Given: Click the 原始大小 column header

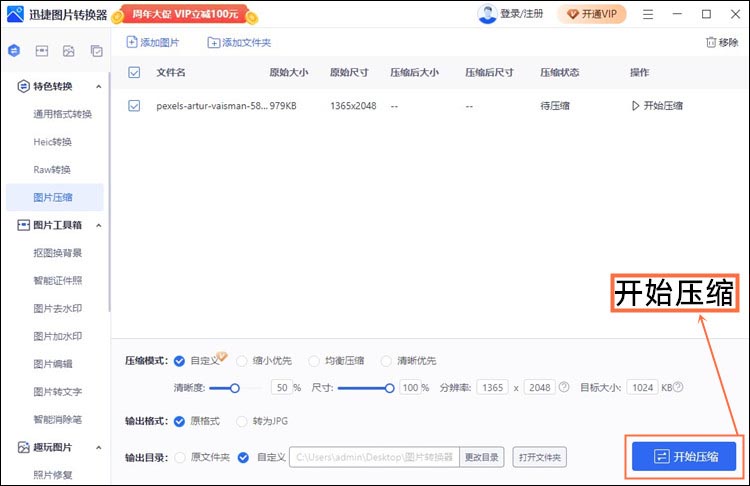Looking at the screenshot, I should (x=288, y=73).
